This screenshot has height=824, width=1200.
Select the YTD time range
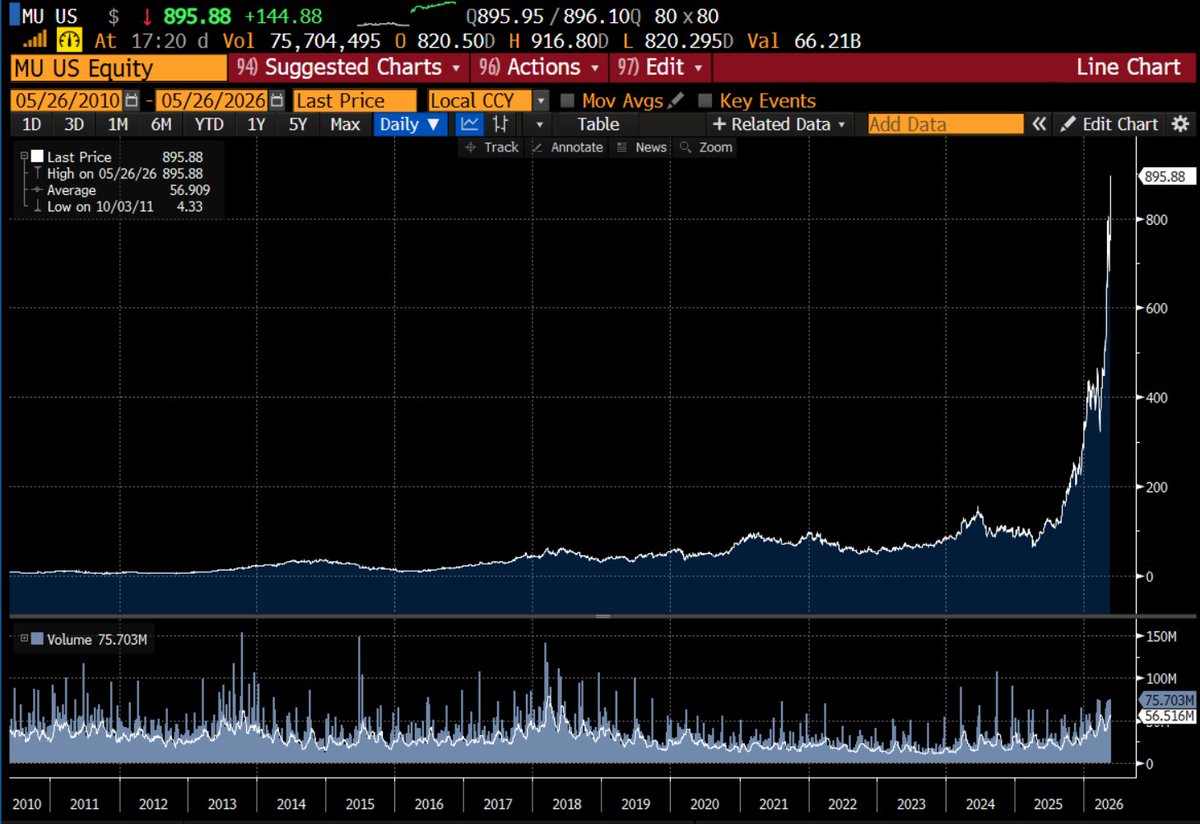(209, 124)
